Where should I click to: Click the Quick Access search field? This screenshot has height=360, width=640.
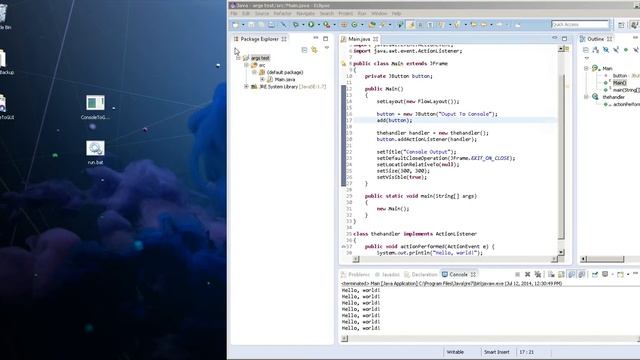click(580, 25)
